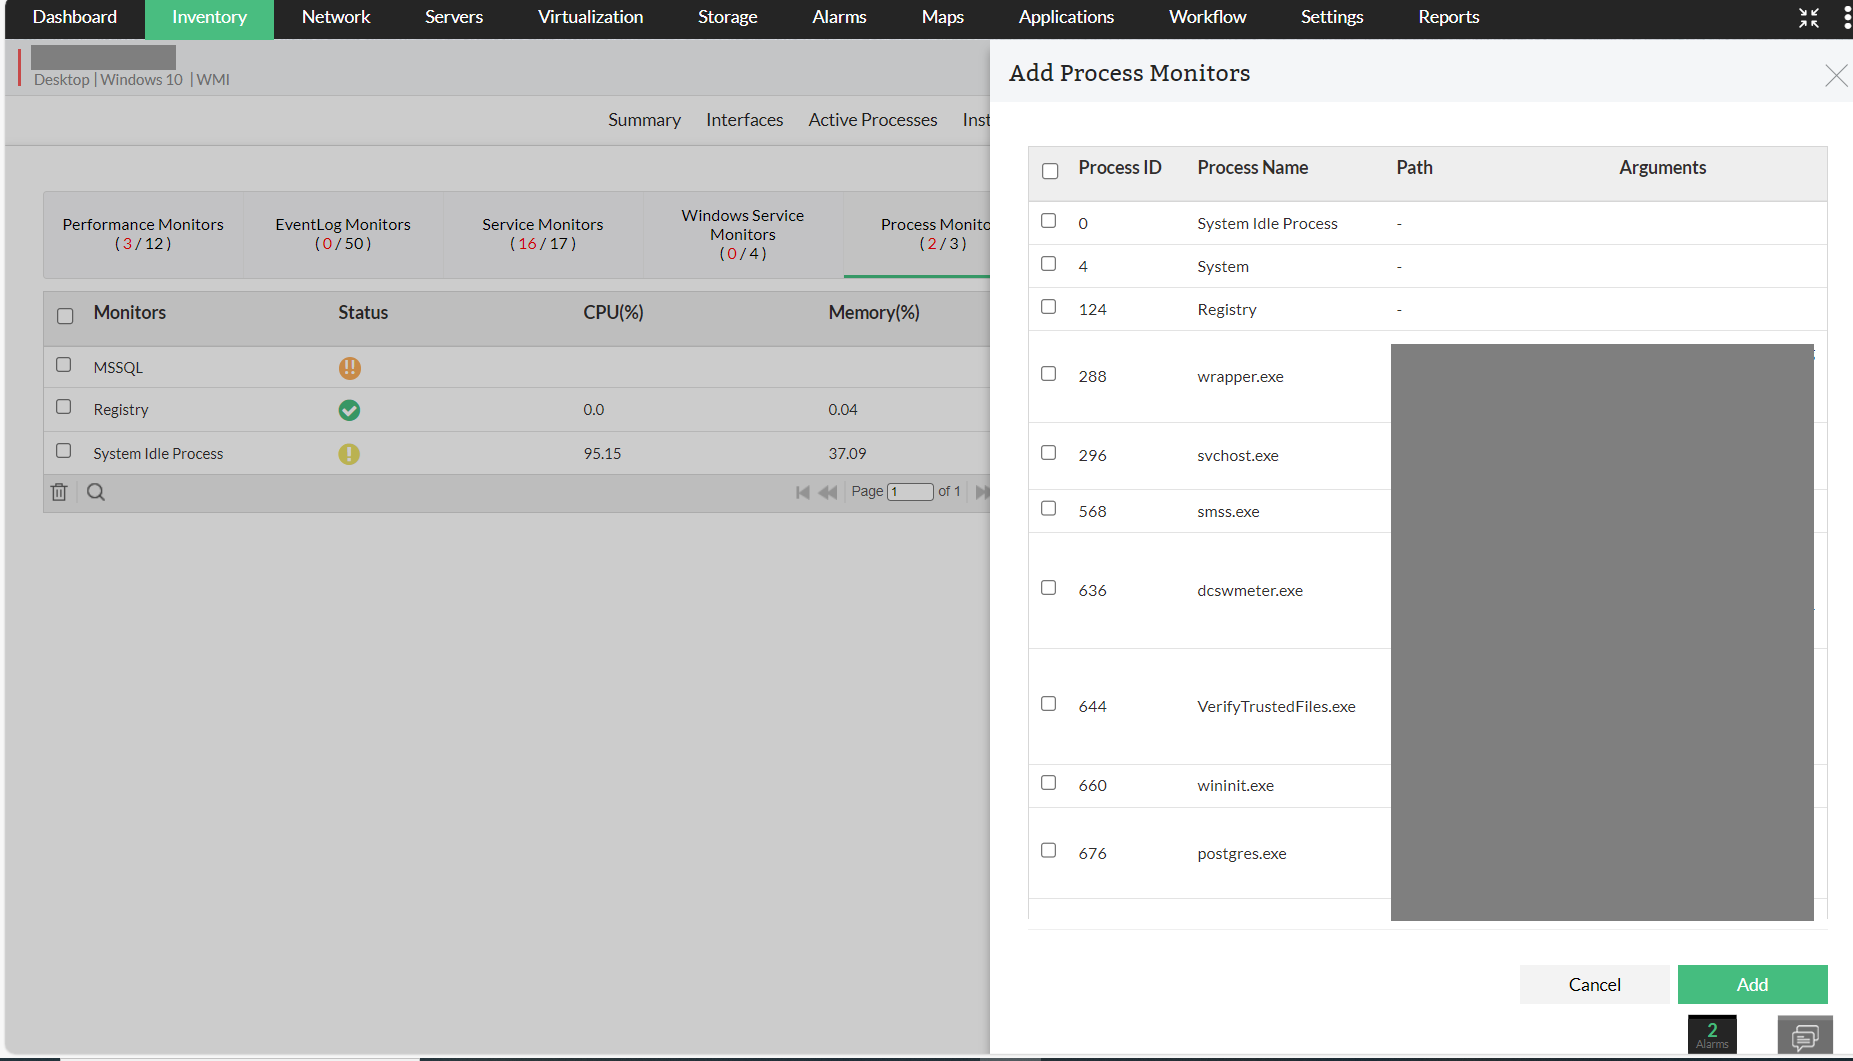Image resolution: width=1853 pixels, height=1061 pixels.
Task: Open the Reports menu
Action: [1448, 17]
